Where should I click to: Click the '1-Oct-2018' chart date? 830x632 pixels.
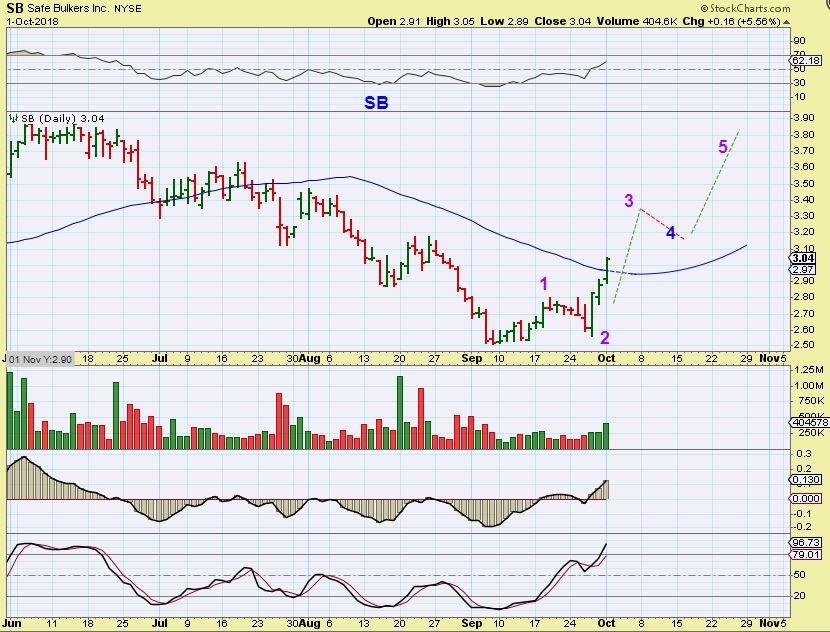[33, 22]
